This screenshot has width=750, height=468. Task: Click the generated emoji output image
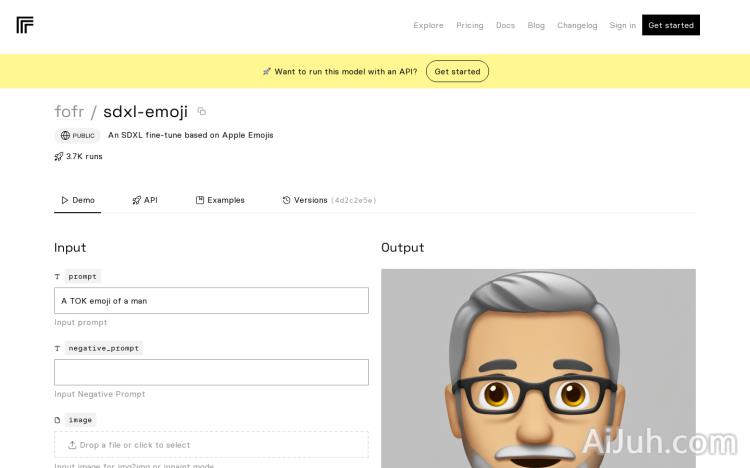pos(538,368)
